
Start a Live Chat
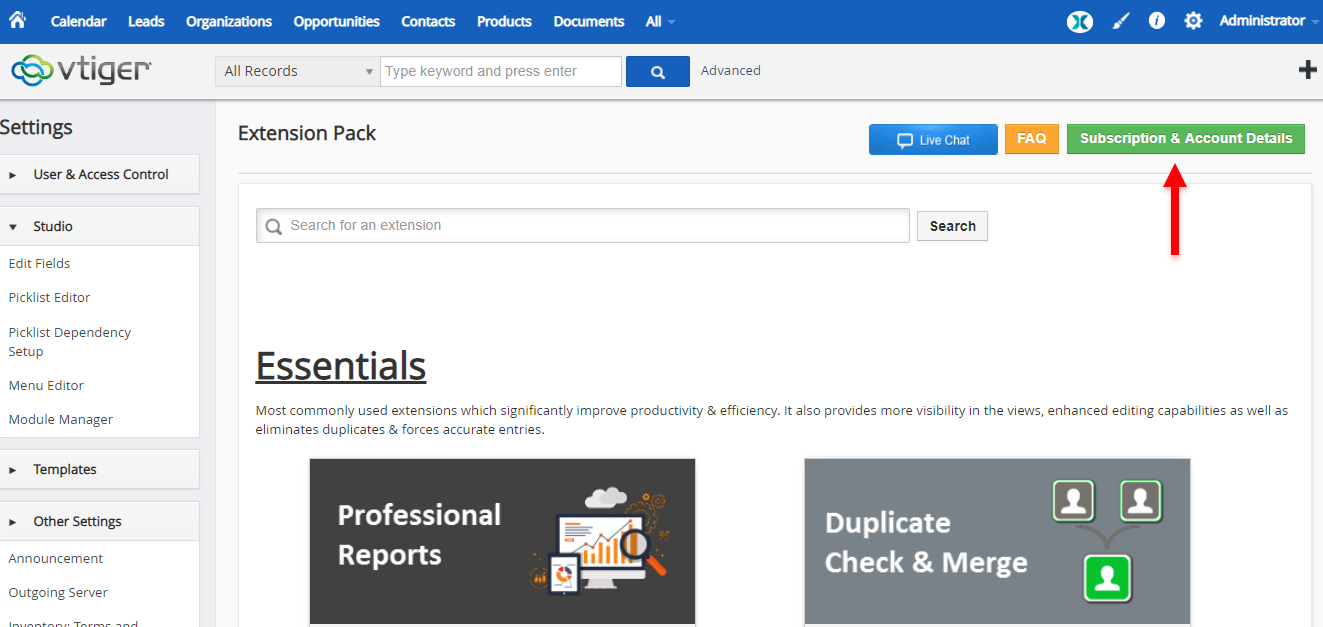tap(933, 139)
